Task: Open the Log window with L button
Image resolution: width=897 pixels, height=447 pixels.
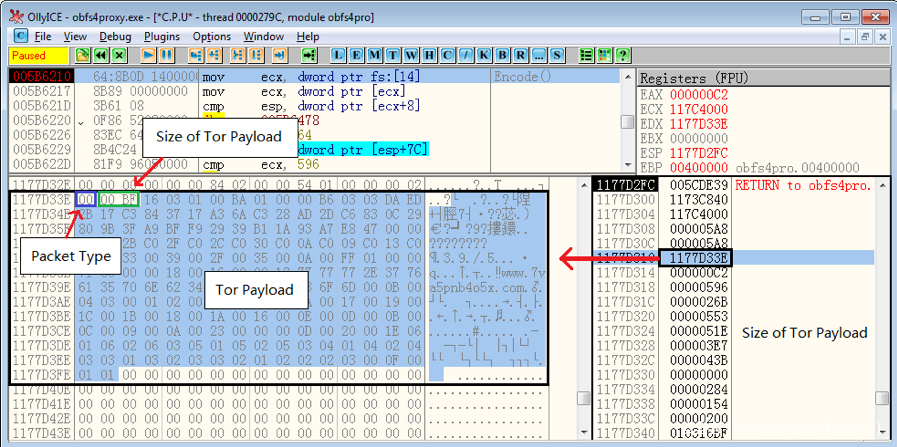Action: point(339,55)
